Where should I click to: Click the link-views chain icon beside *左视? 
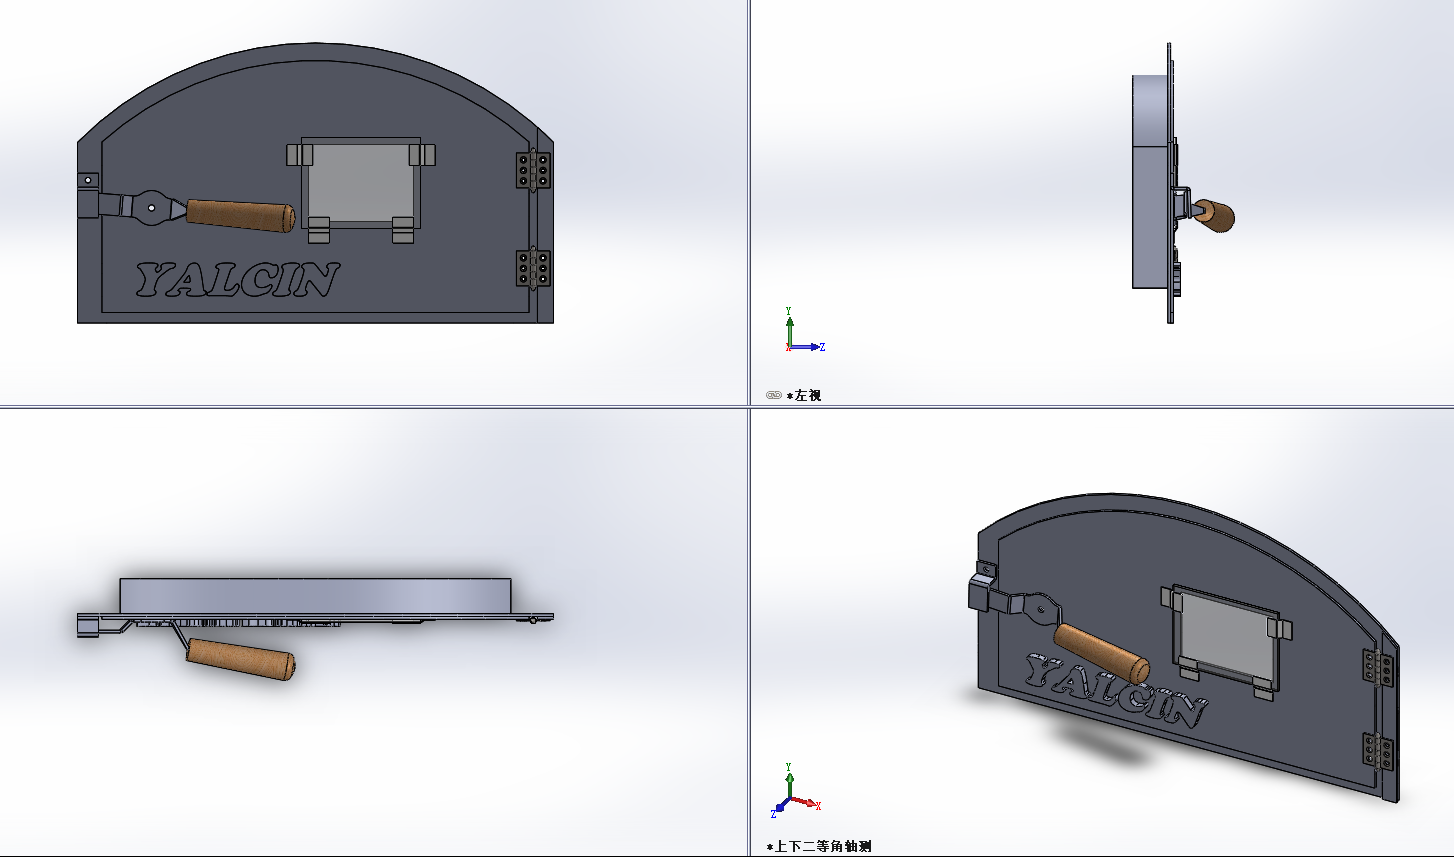tap(773, 395)
